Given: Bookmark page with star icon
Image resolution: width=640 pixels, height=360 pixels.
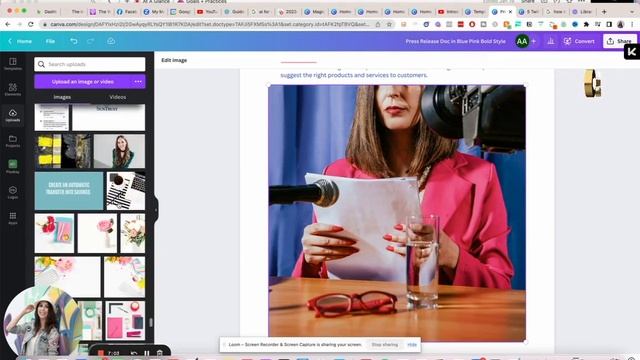Looking at the screenshot, I should (x=389, y=24).
